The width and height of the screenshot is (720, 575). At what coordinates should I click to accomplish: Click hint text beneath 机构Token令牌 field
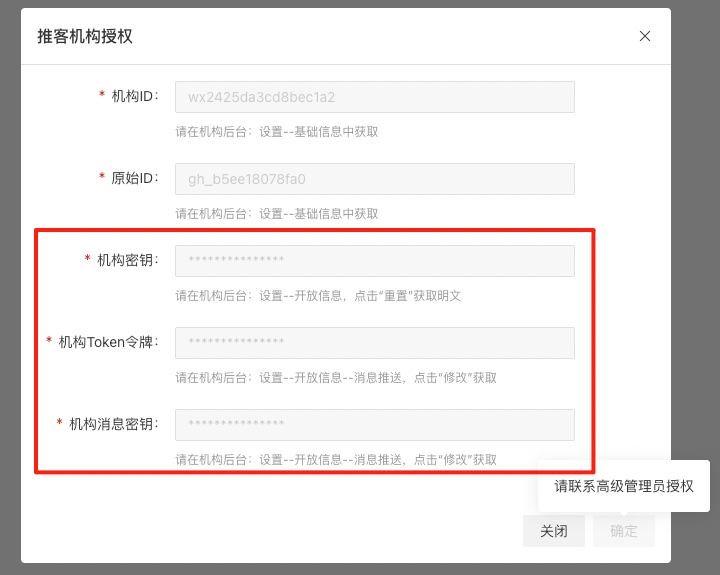(x=336, y=378)
